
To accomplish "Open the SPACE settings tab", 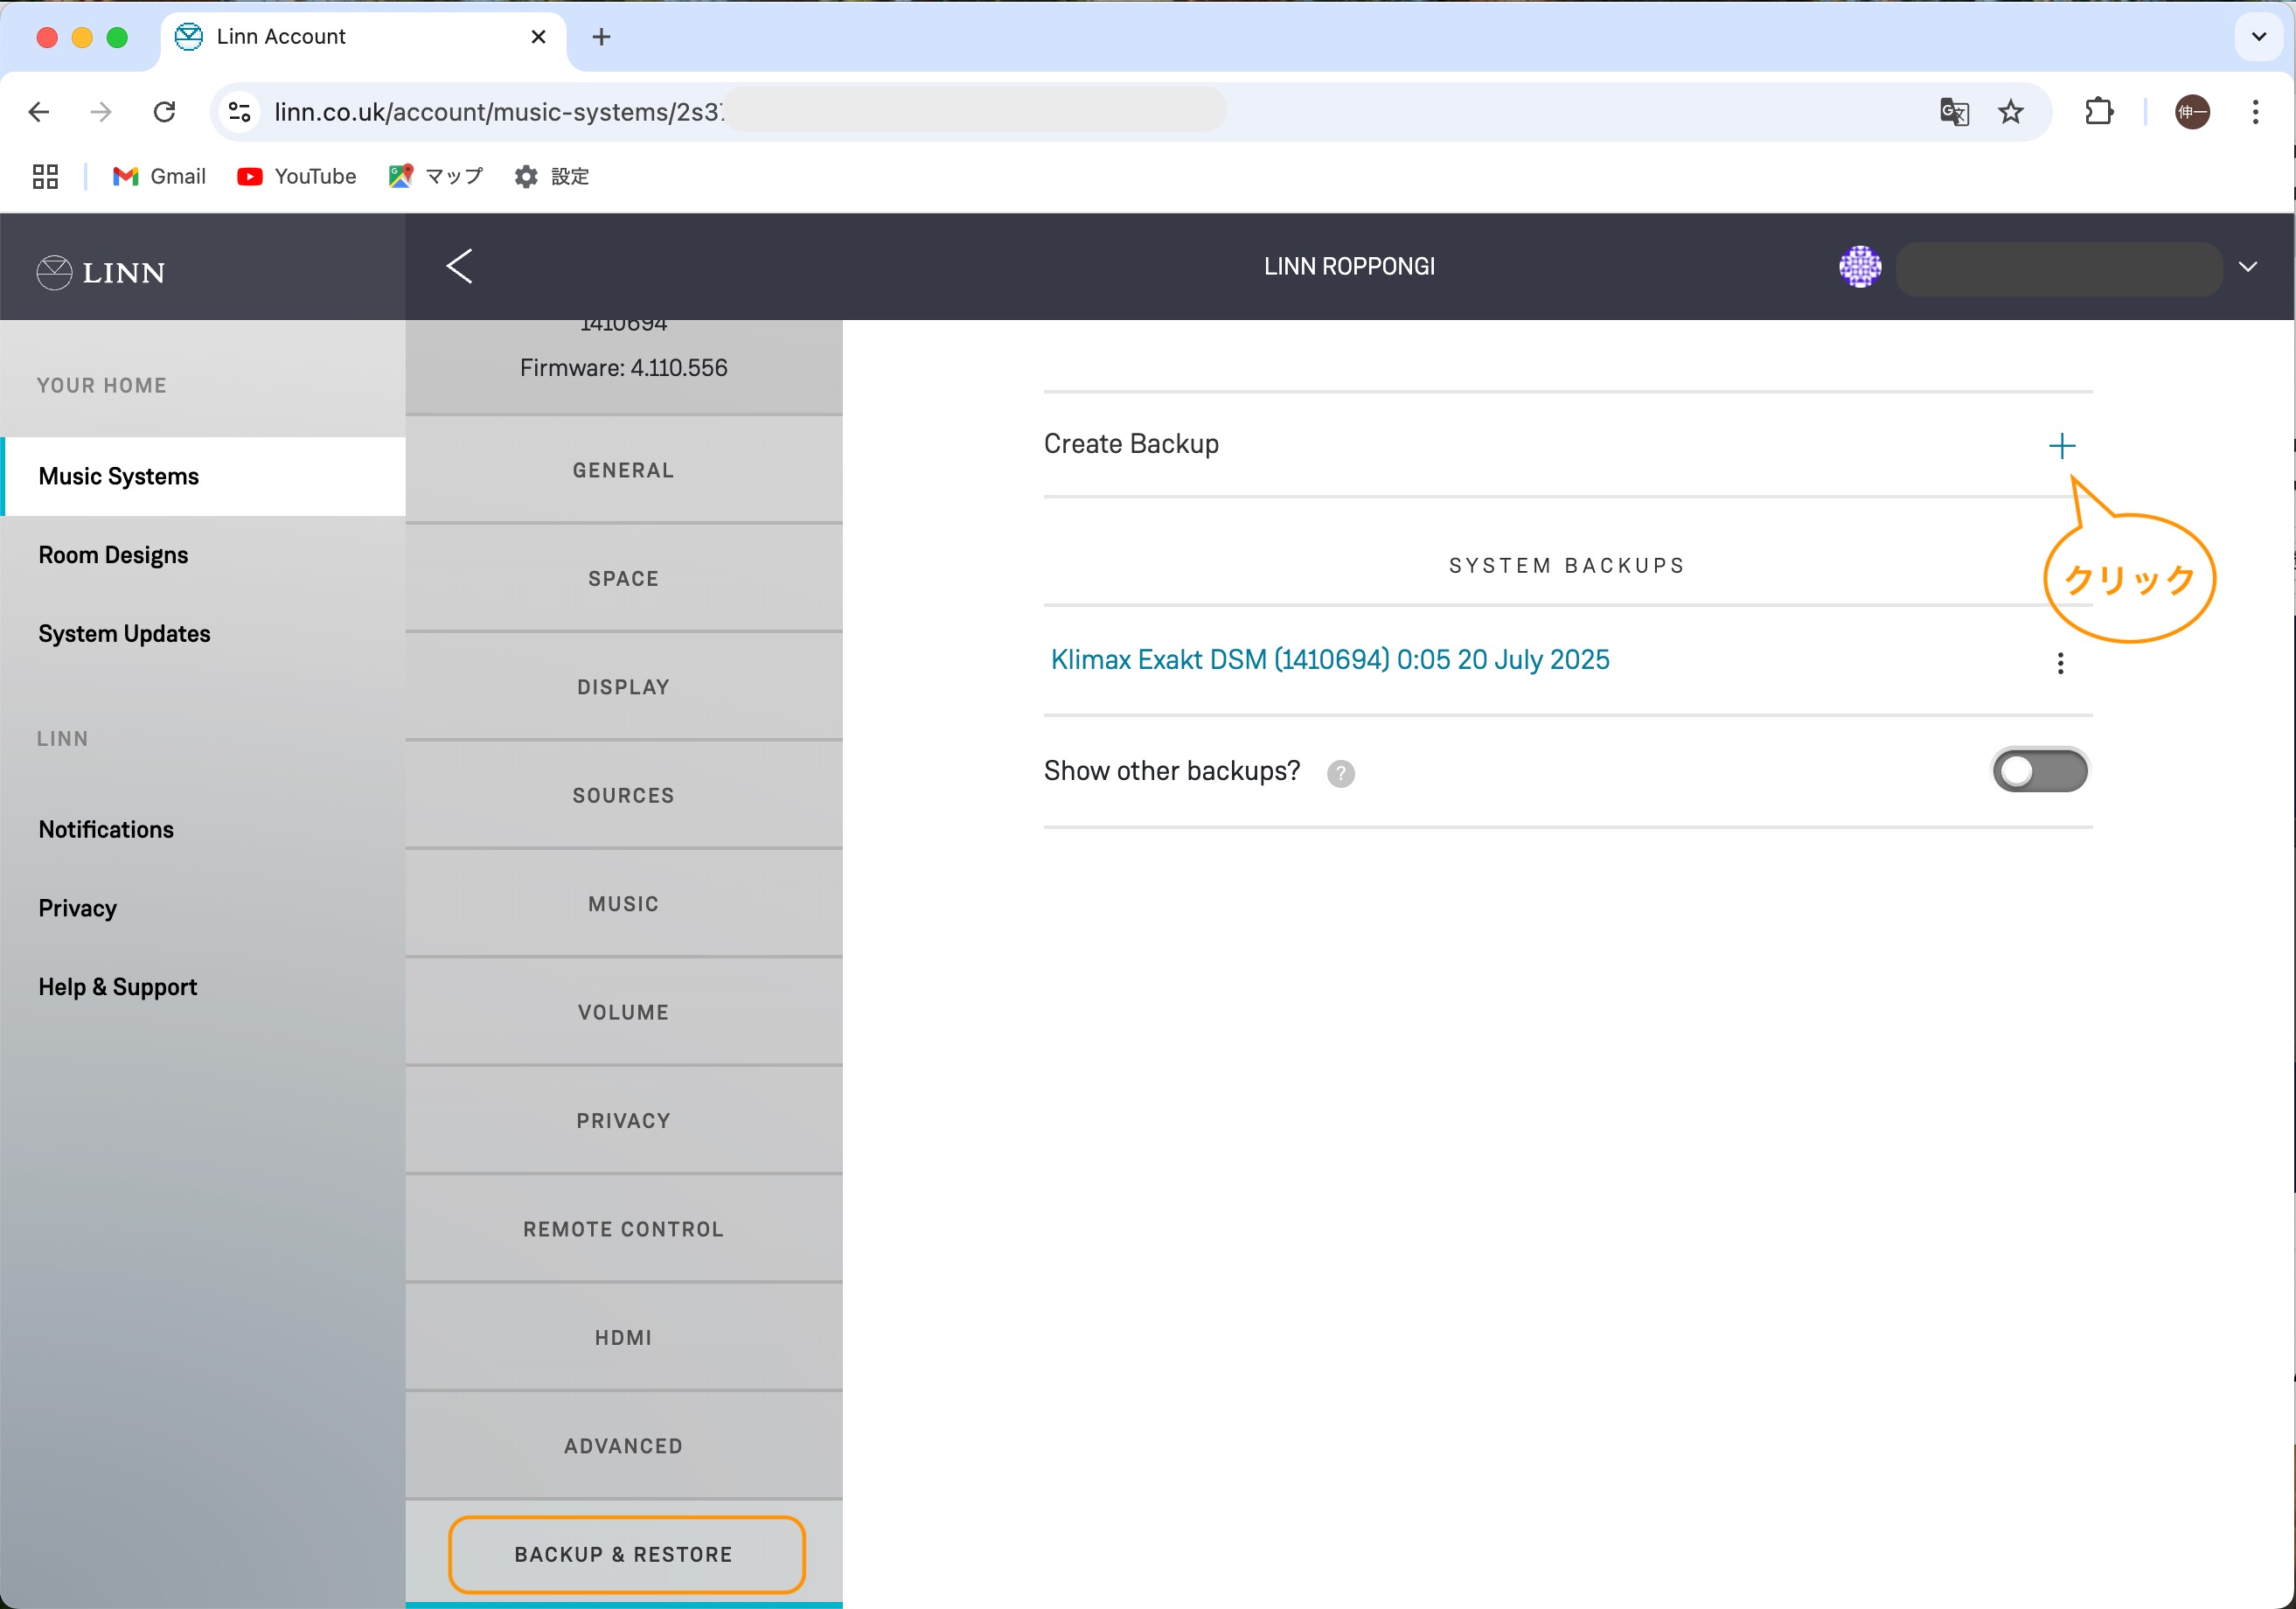I will (623, 579).
